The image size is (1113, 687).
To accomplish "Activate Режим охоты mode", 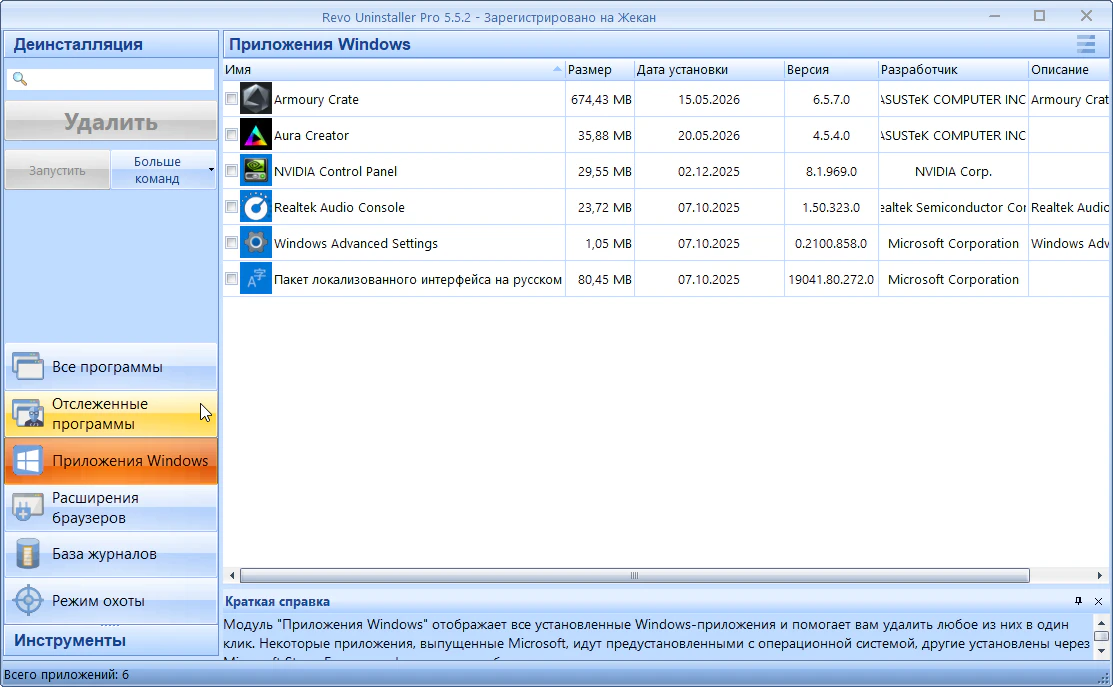I will click(111, 600).
